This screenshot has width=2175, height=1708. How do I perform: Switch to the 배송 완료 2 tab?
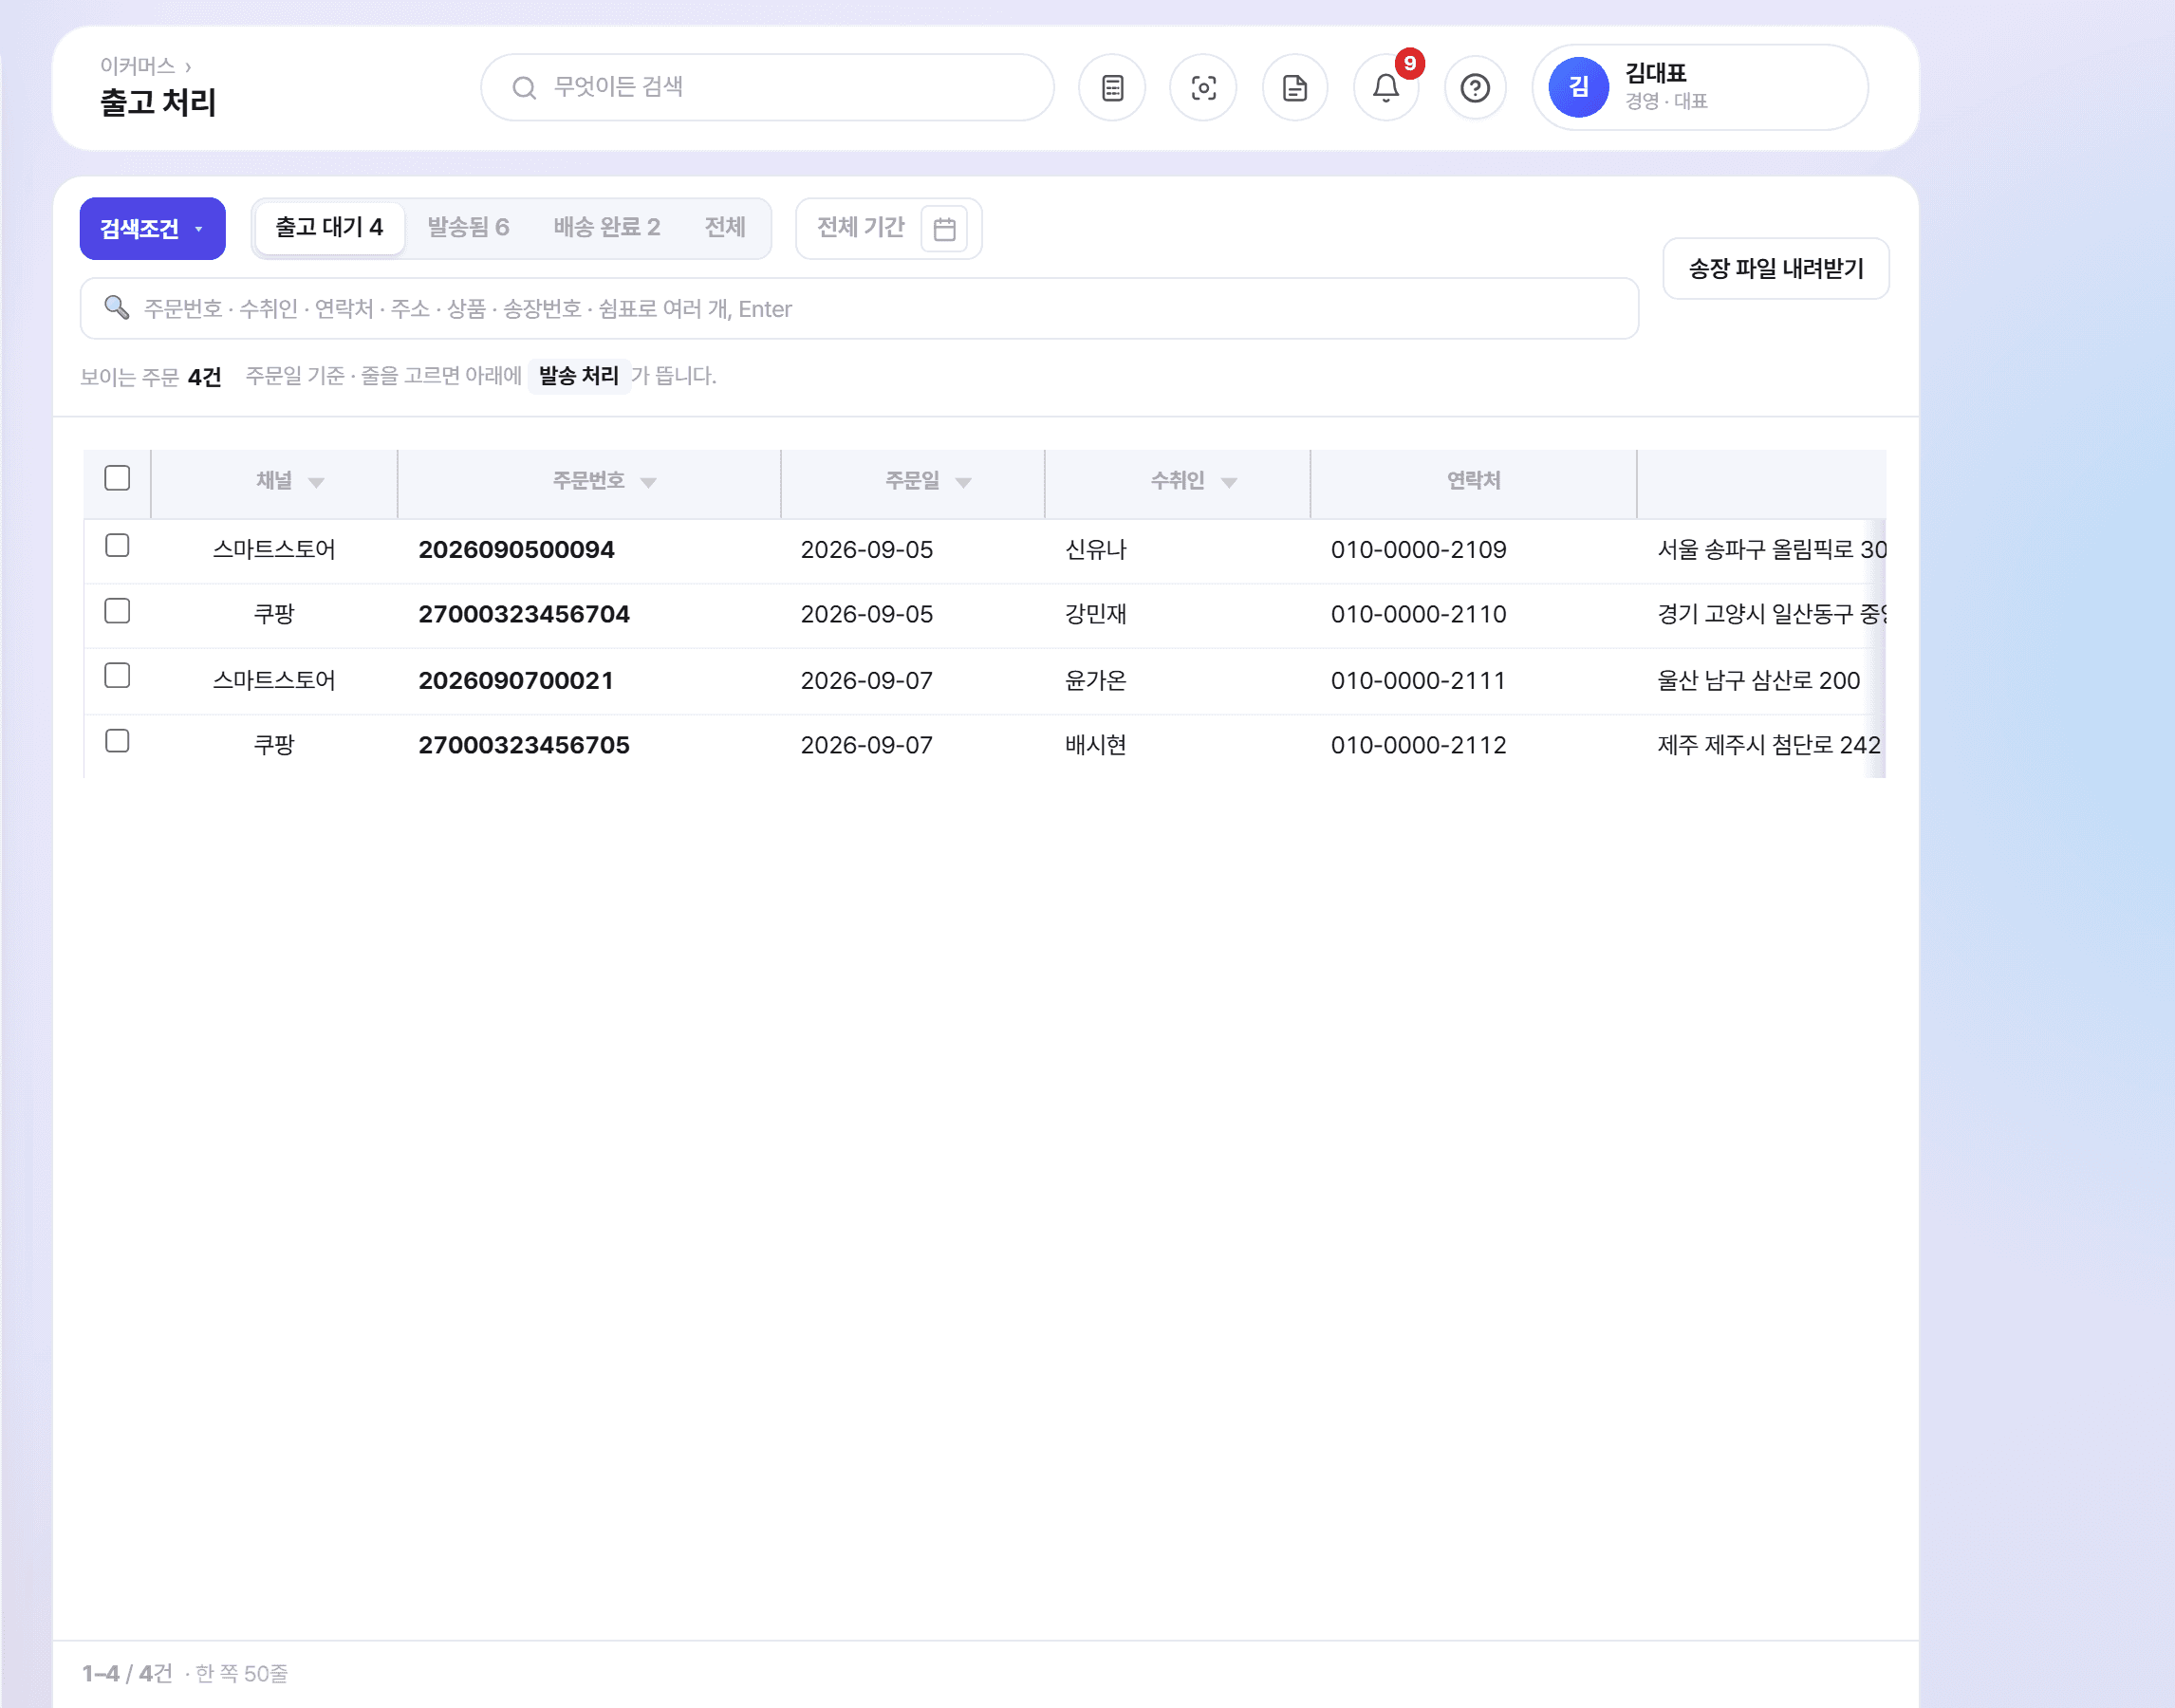tap(607, 228)
